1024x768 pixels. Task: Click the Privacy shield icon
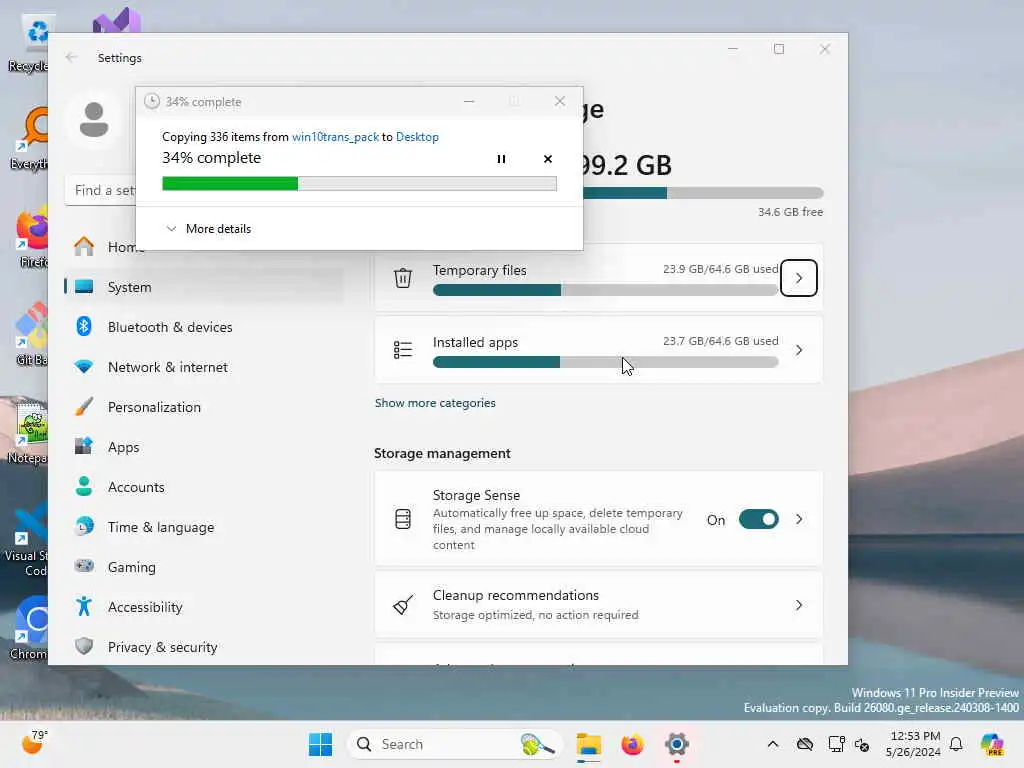click(x=84, y=646)
